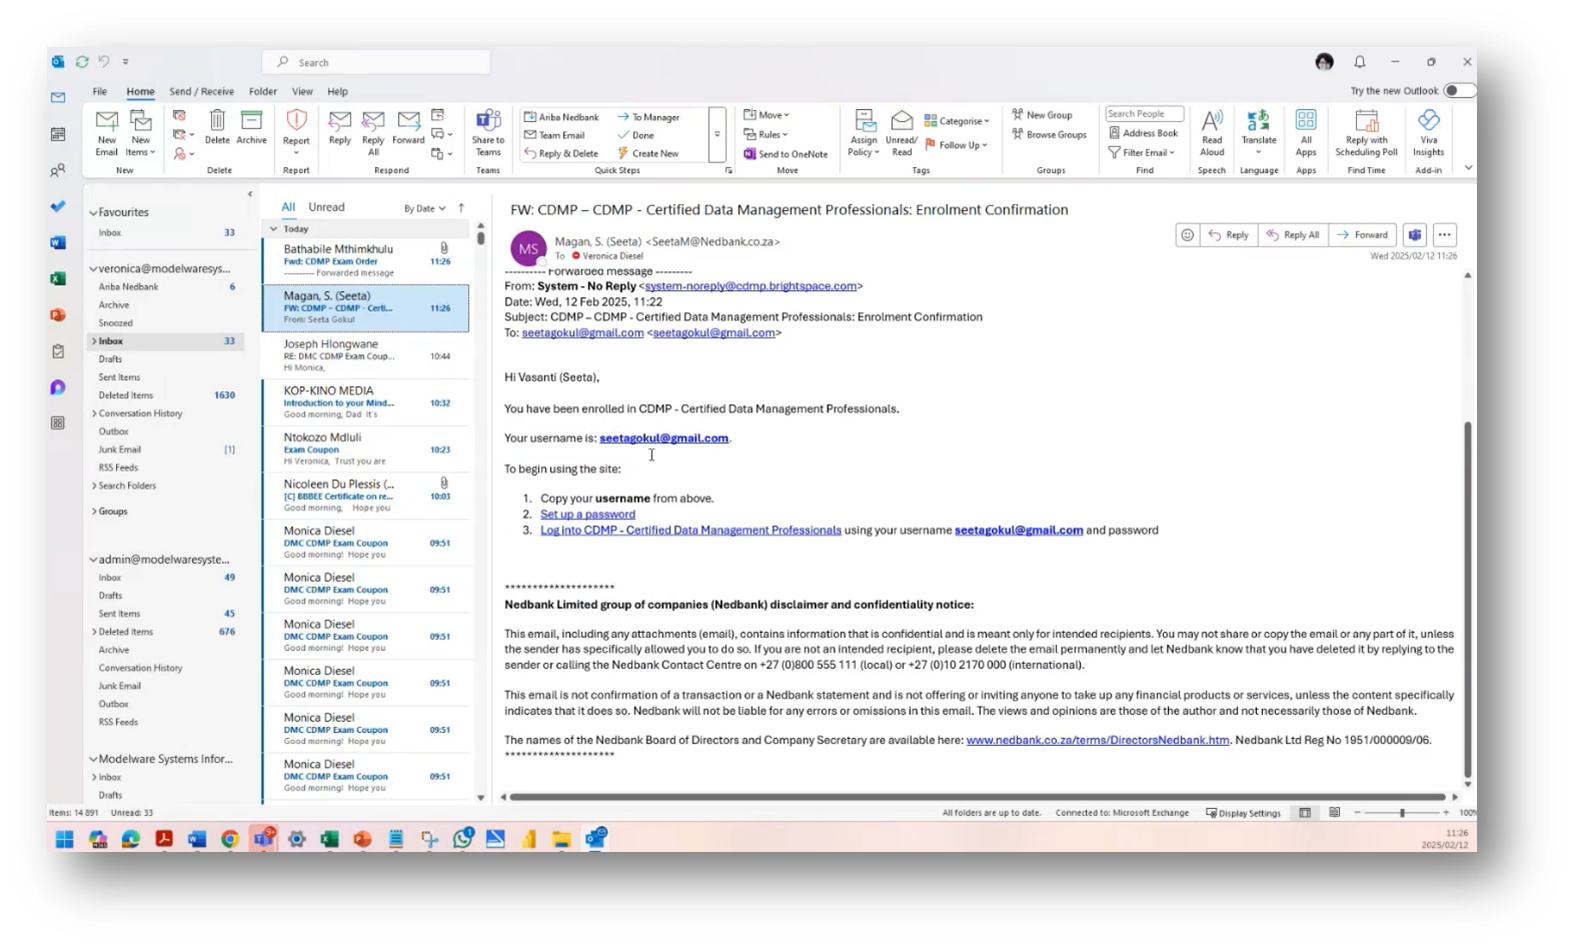The width and height of the screenshot is (1572, 947).
Task: Reply with Scheduling Poll
Action: [1366, 133]
